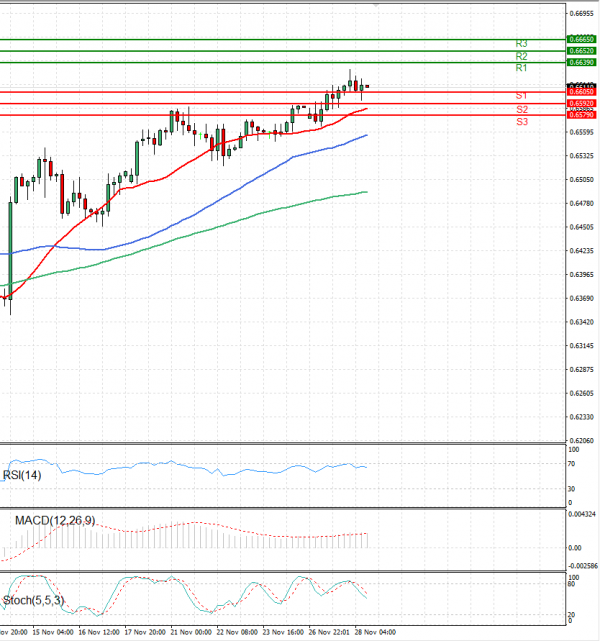The height and width of the screenshot is (641, 600).
Task: Select the green 0.66650 price tag
Action: point(581,39)
